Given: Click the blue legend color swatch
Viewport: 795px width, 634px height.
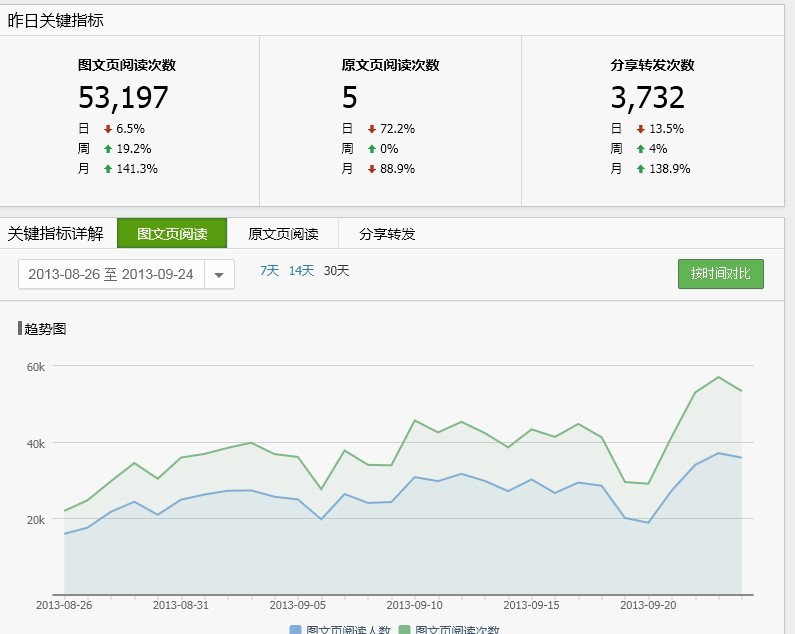Looking at the screenshot, I should (x=295, y=630).
